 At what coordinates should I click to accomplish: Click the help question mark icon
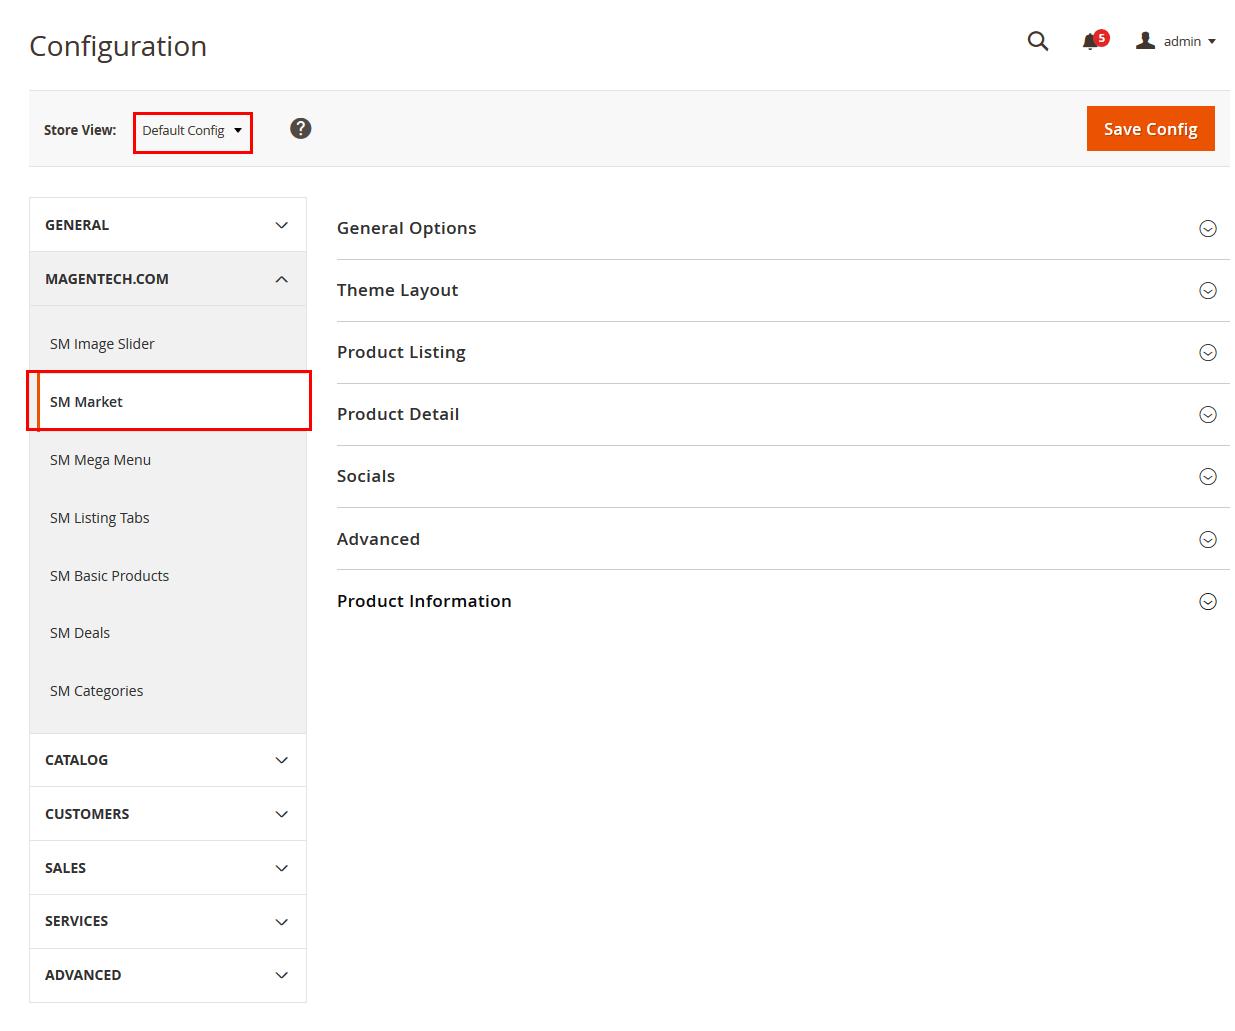tap(300, 129)
